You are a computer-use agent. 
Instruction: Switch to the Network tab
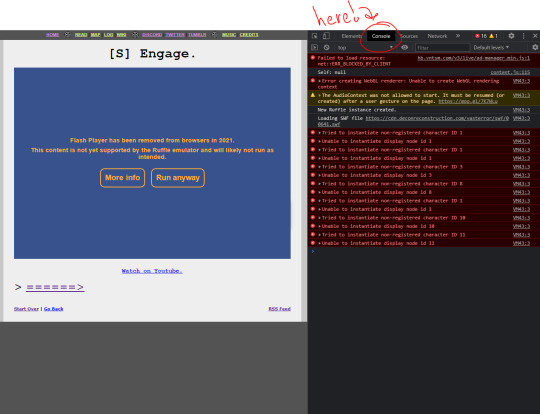[437, 36]
